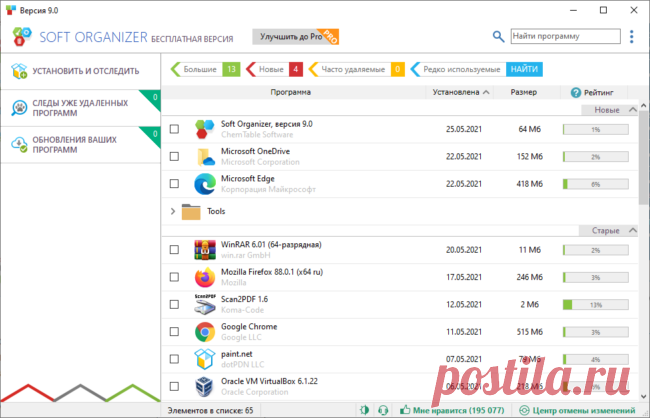Click the rating help question icon

575,92
